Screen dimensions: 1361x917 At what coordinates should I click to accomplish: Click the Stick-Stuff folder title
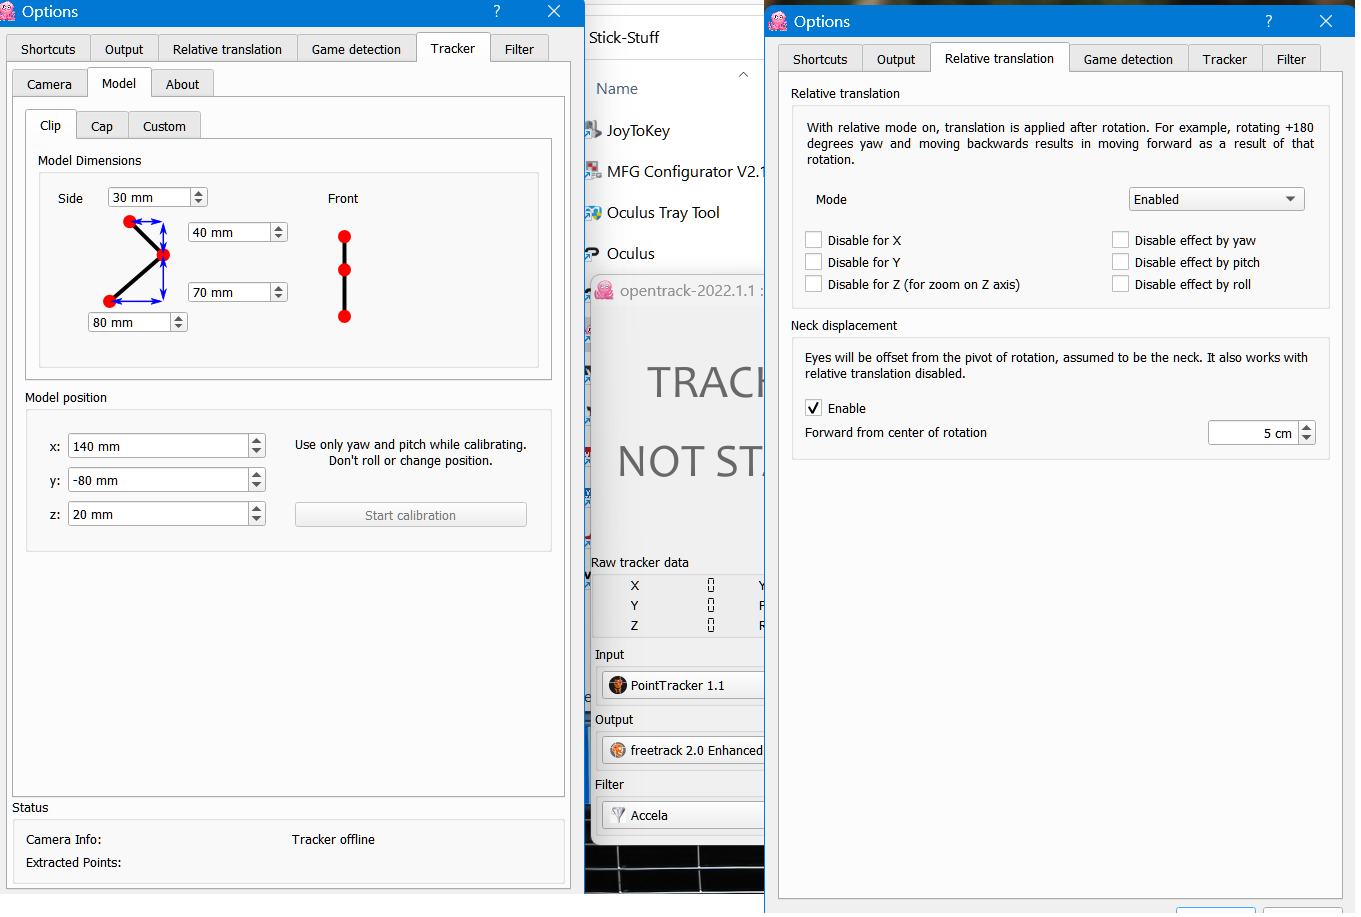624,37
